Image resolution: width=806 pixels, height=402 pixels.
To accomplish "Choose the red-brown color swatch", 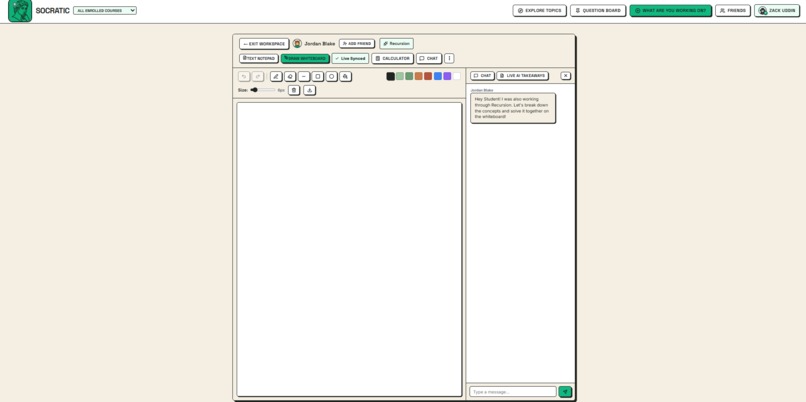I will coord(428,76).
